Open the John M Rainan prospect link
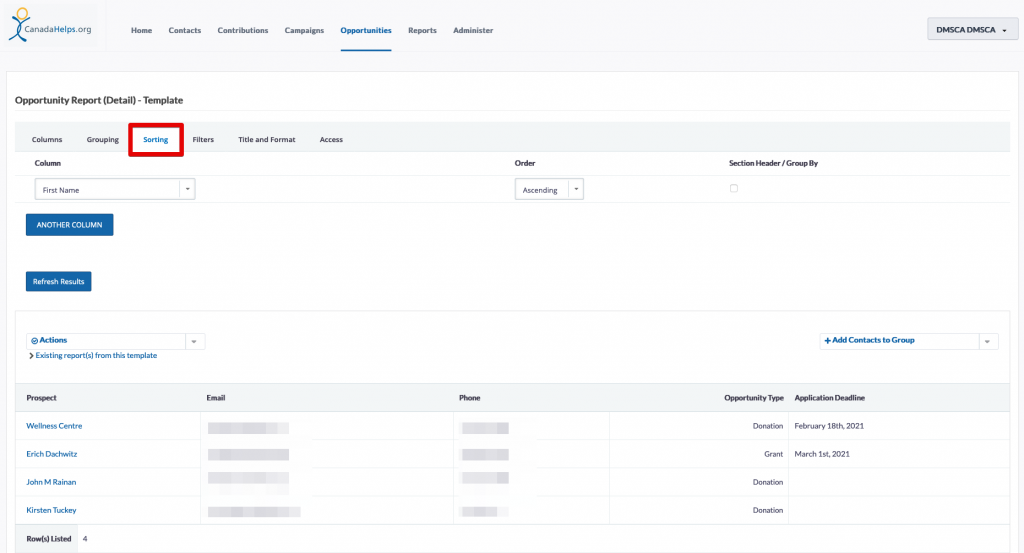The height and width of the screenshot is (553, 1024). [51, 482]
